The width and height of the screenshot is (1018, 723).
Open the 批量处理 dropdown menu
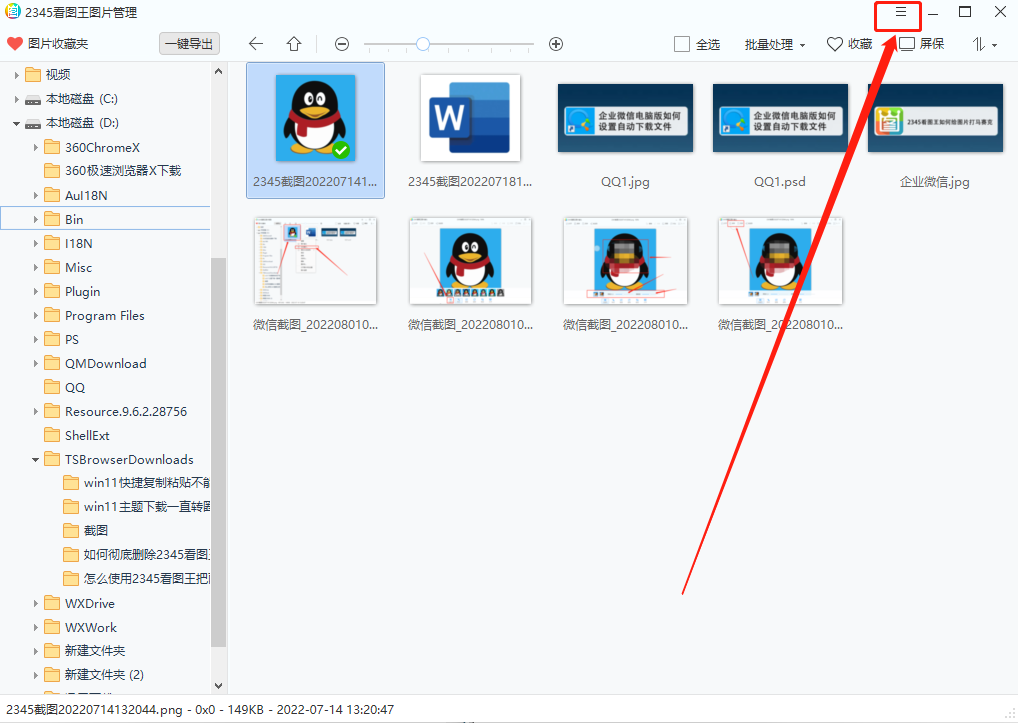pos(775,44)
